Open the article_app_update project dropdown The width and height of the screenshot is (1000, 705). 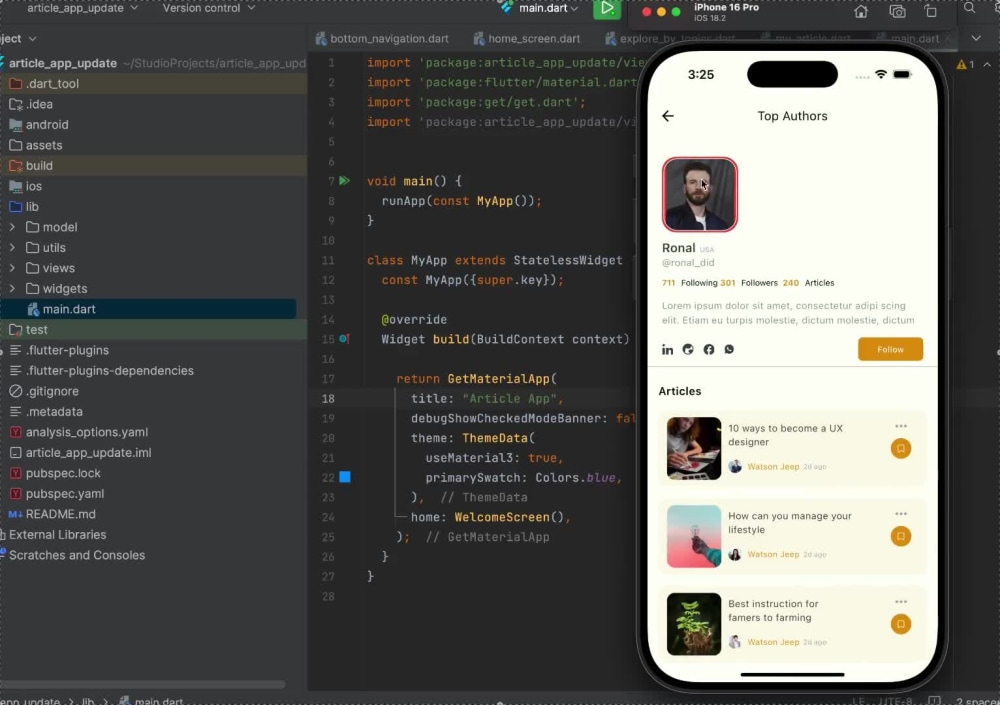[82, 8]
